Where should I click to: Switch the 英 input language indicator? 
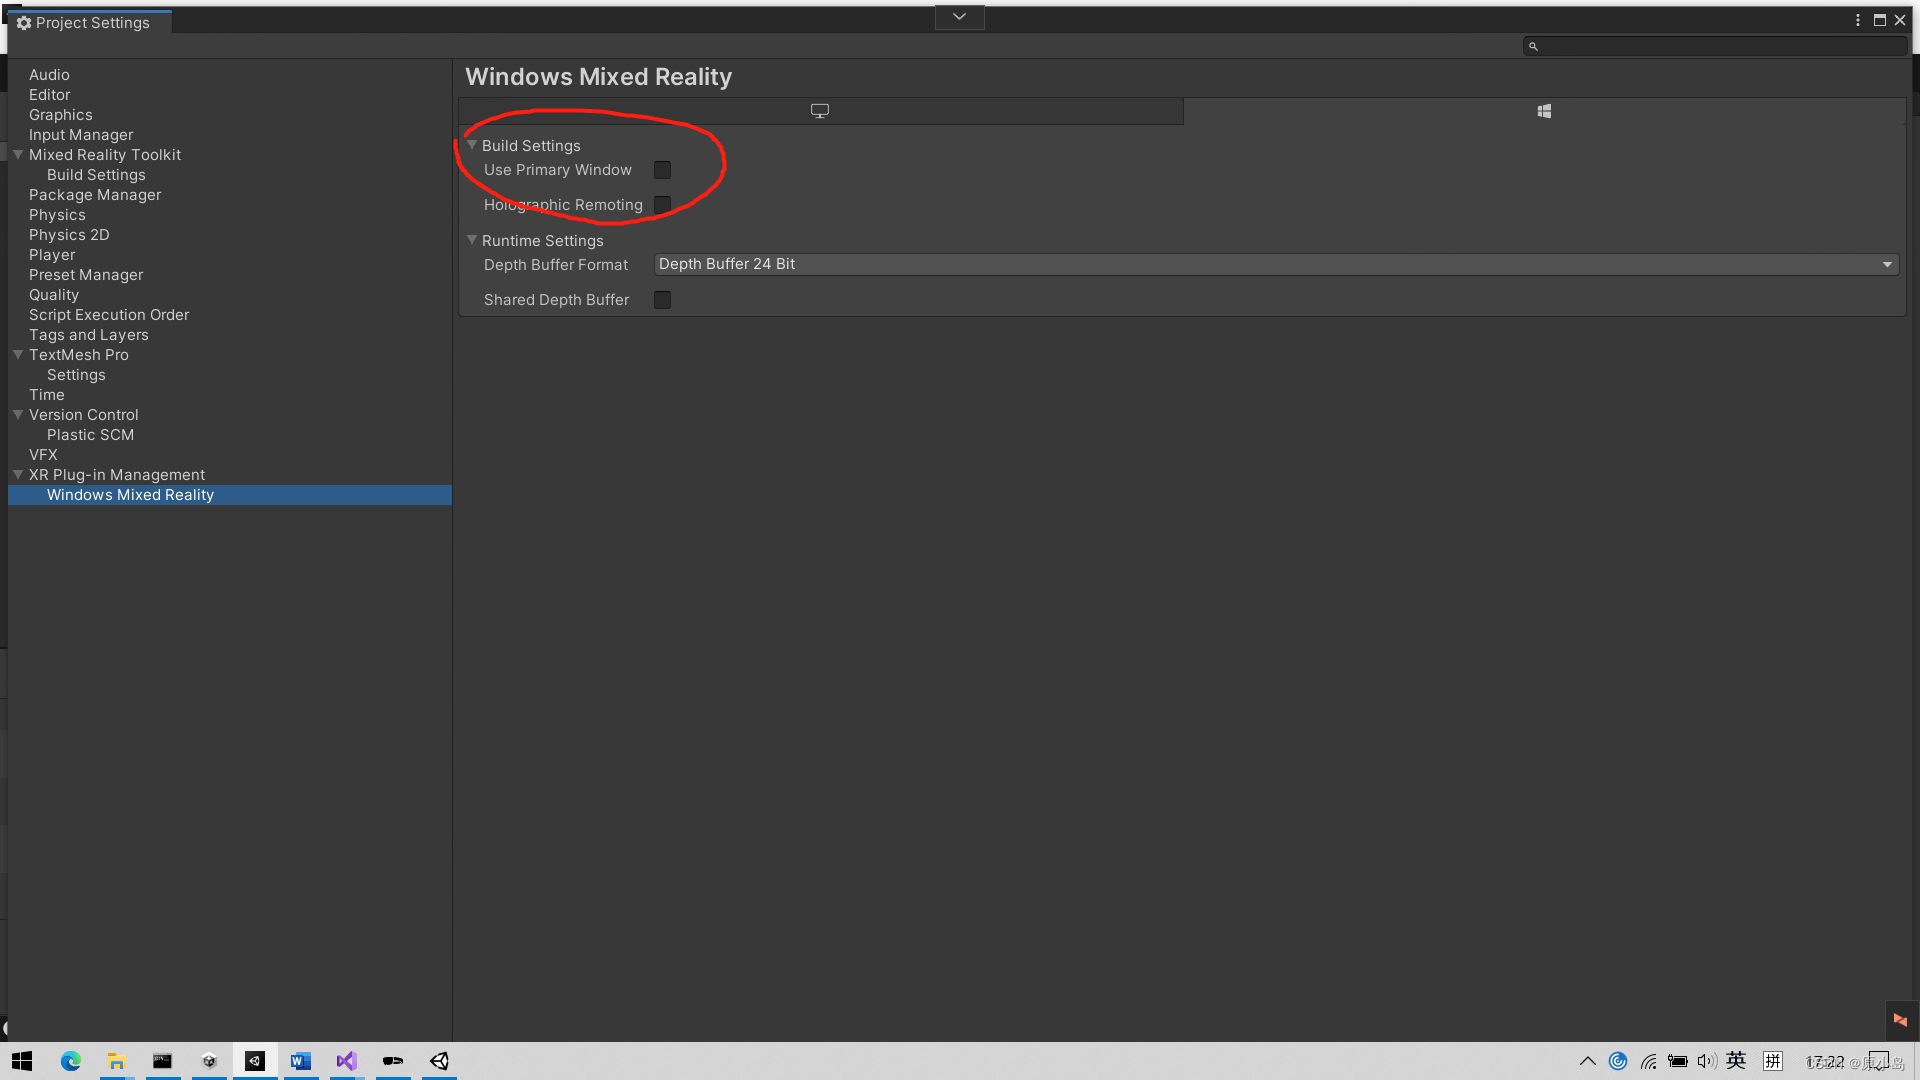(x=1736, y=1060)
